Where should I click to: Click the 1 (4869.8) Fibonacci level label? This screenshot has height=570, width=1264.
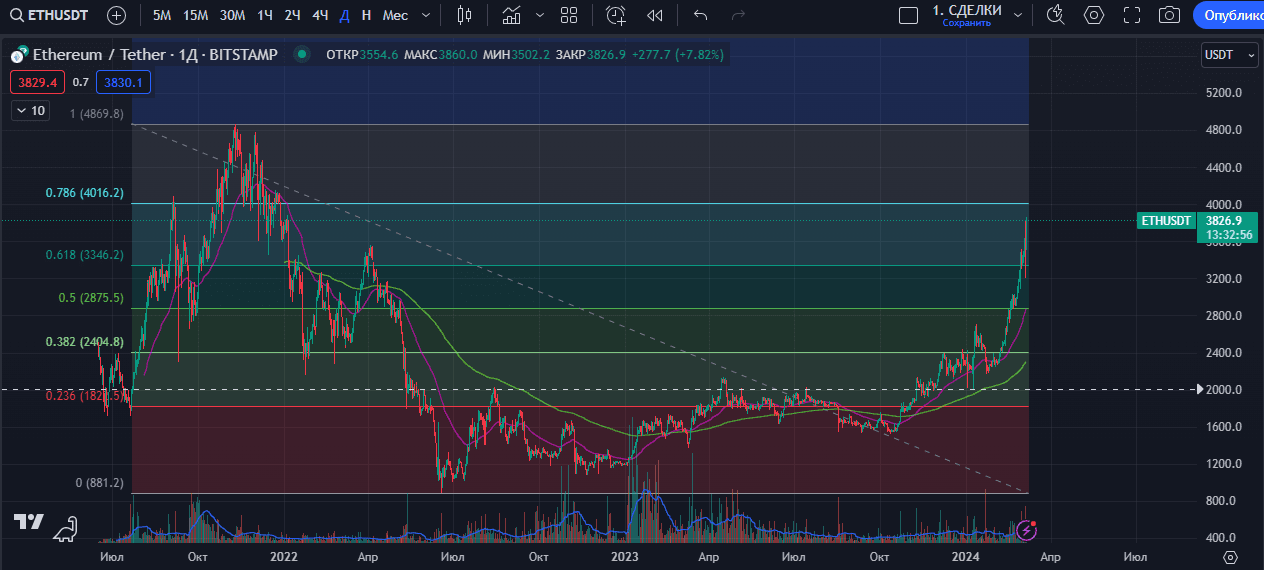click(97, 114)
